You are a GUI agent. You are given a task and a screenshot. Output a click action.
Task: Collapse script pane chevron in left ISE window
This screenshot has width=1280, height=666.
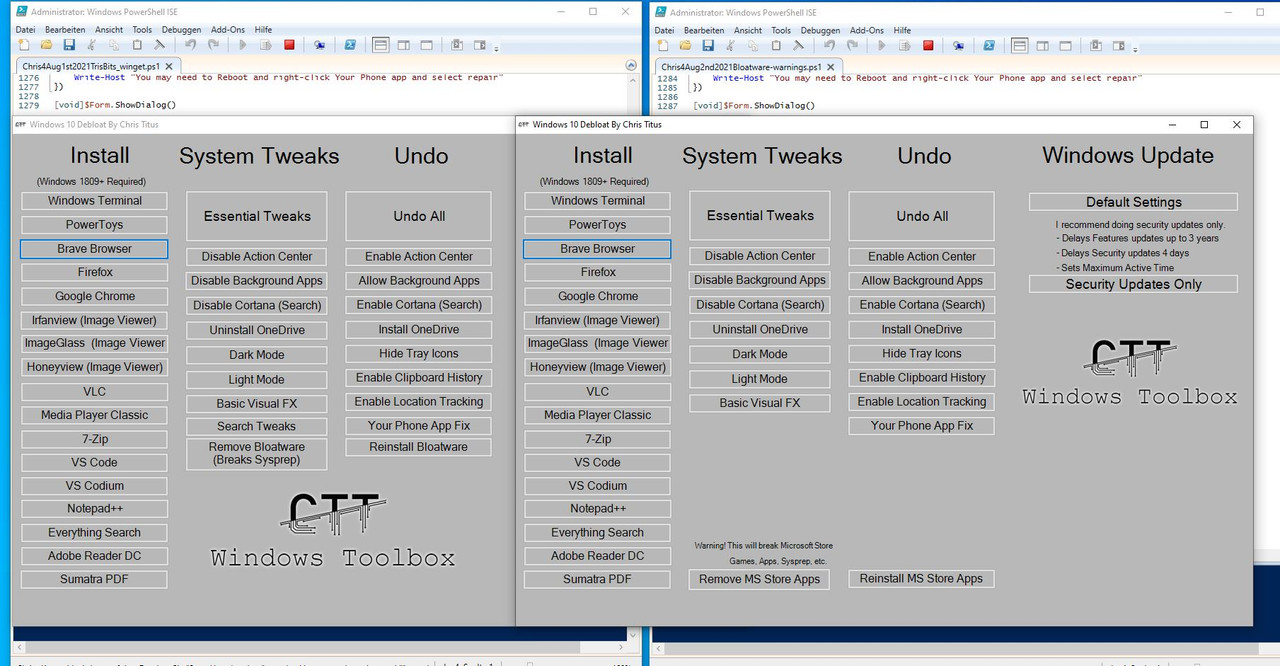pyautogui.click(x=630, y=65)
